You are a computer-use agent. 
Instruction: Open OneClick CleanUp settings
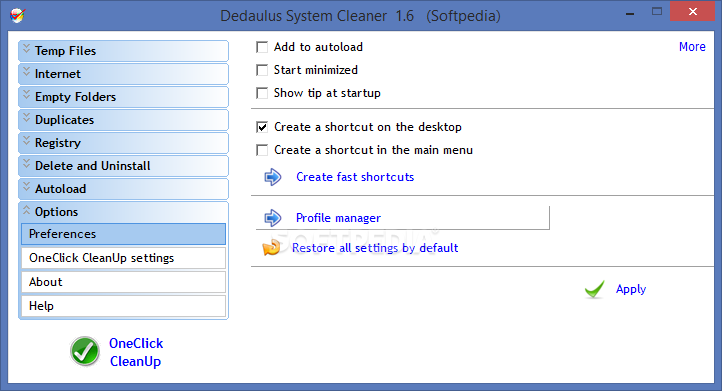point(123,258)
